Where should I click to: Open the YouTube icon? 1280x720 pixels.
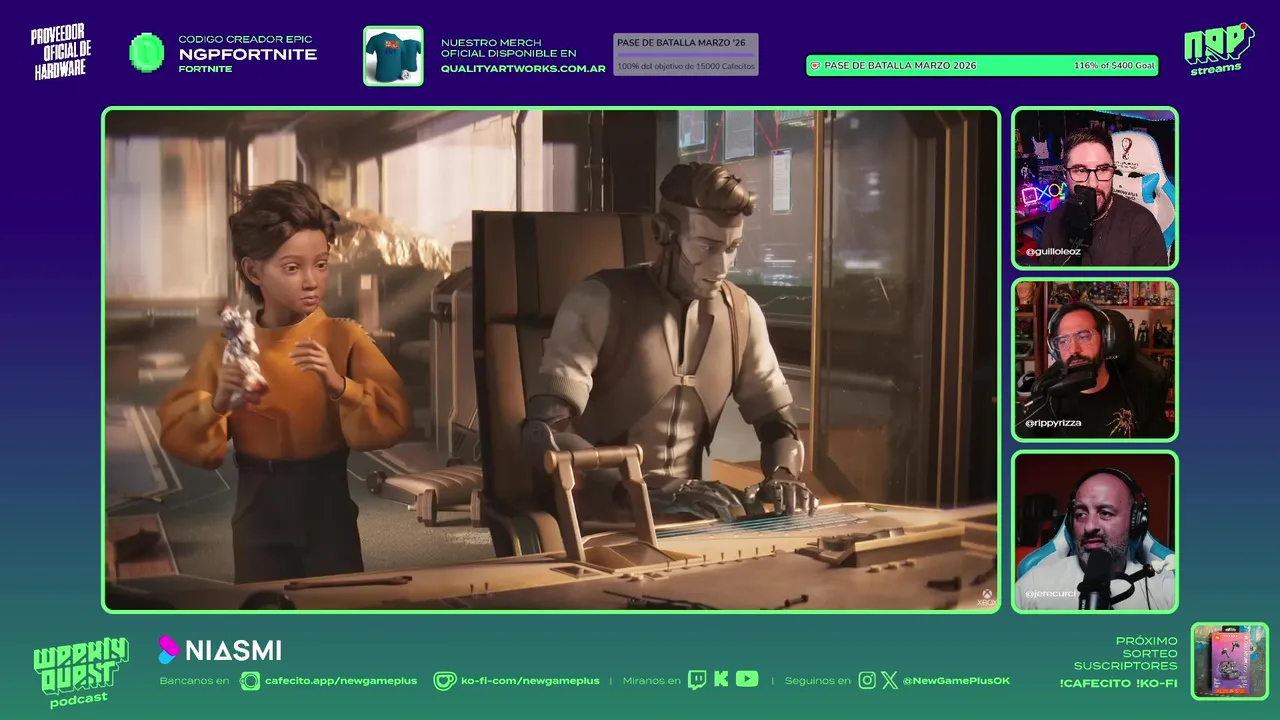pyautogui.click(x=747, y=679)
